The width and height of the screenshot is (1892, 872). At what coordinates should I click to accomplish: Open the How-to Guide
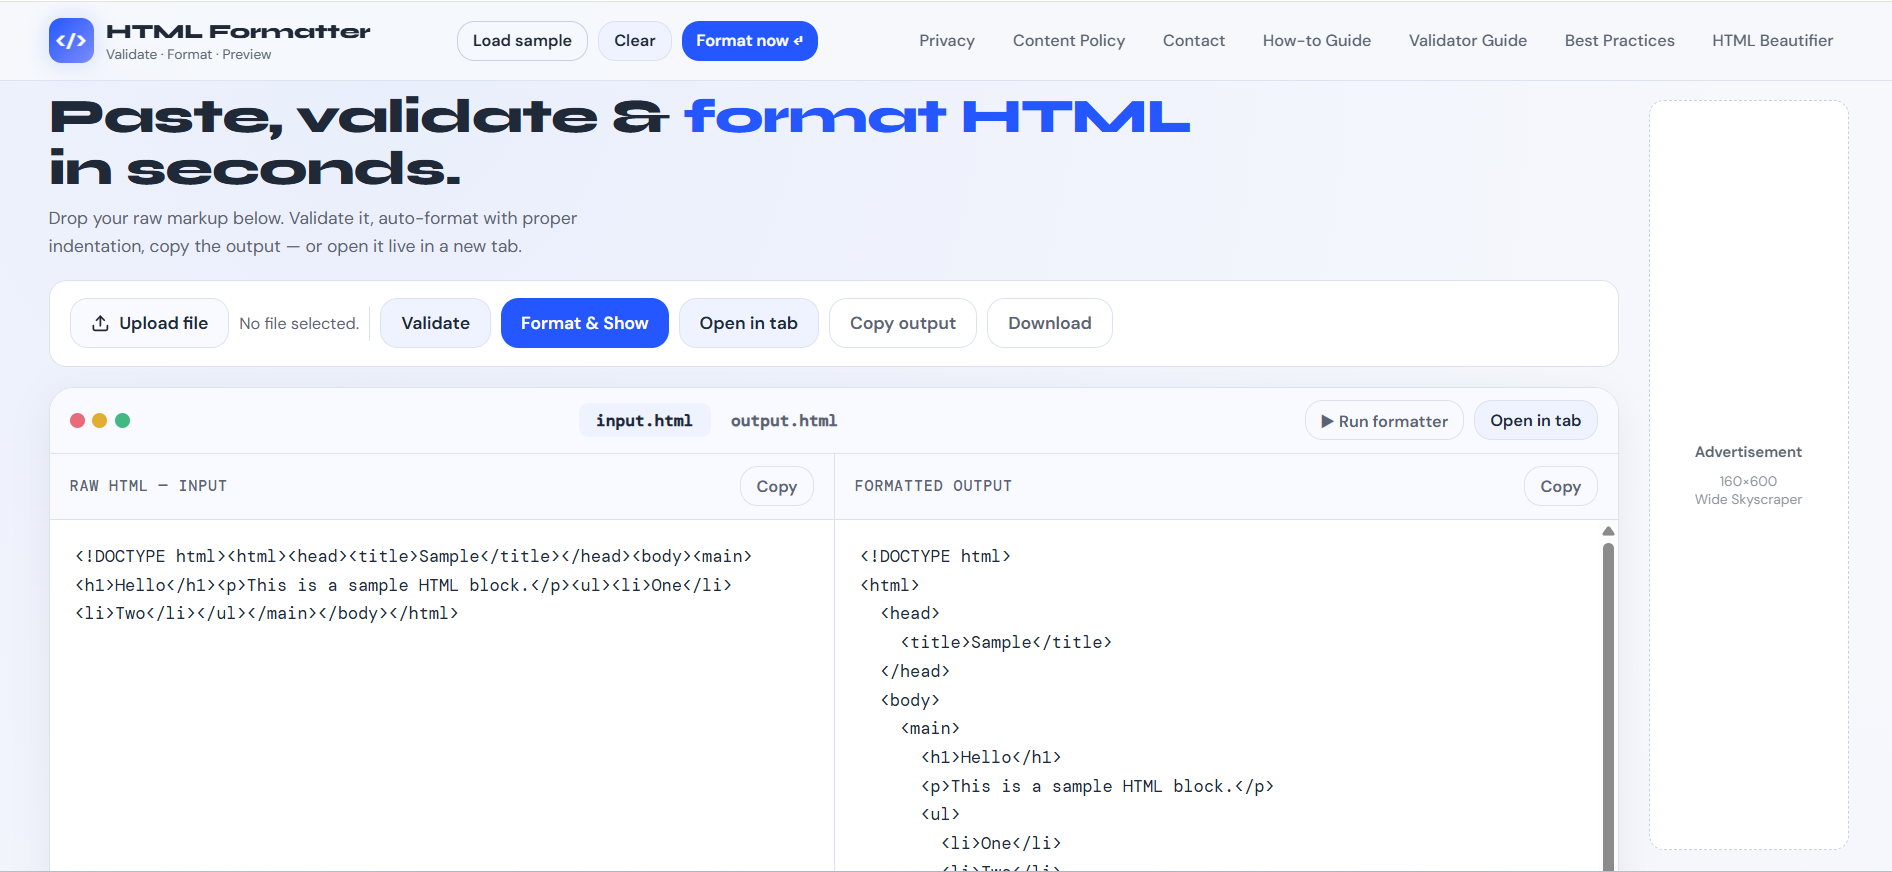tap(1317, 41)
